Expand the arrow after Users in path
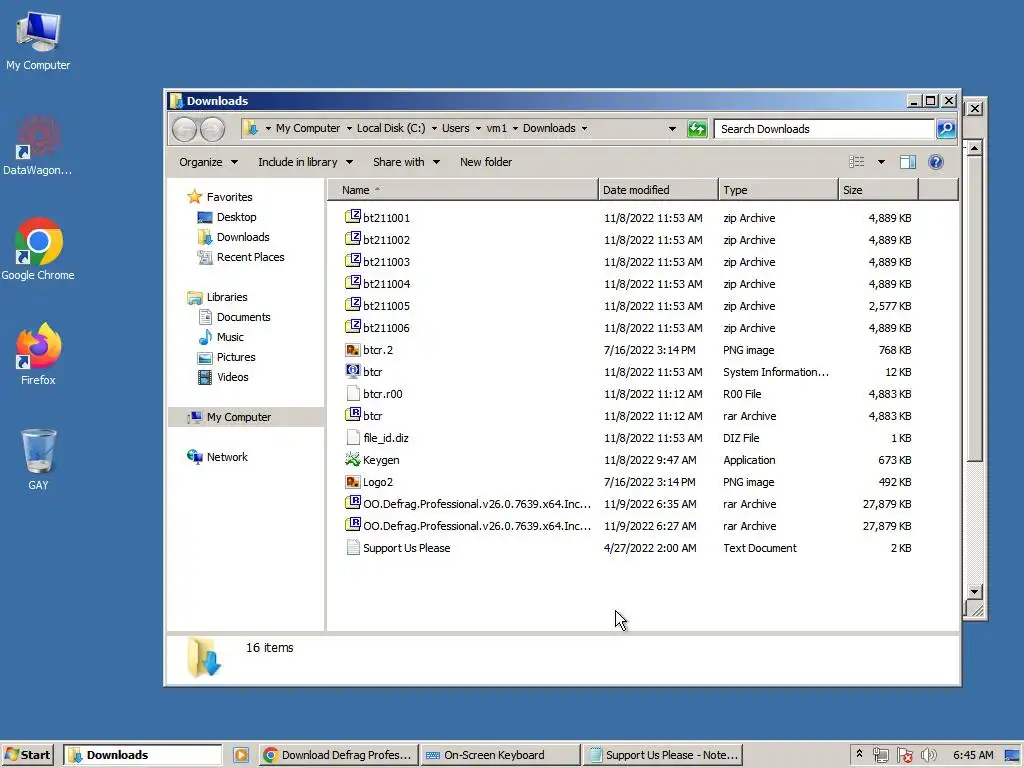This screenshot has height=768, width=1024. (478, 129)
